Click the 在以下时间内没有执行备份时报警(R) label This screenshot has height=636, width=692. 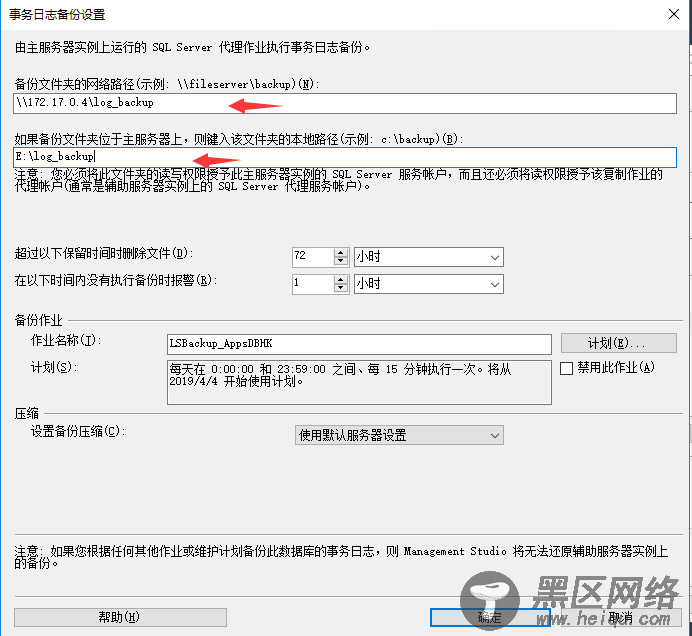pos(116,280)
